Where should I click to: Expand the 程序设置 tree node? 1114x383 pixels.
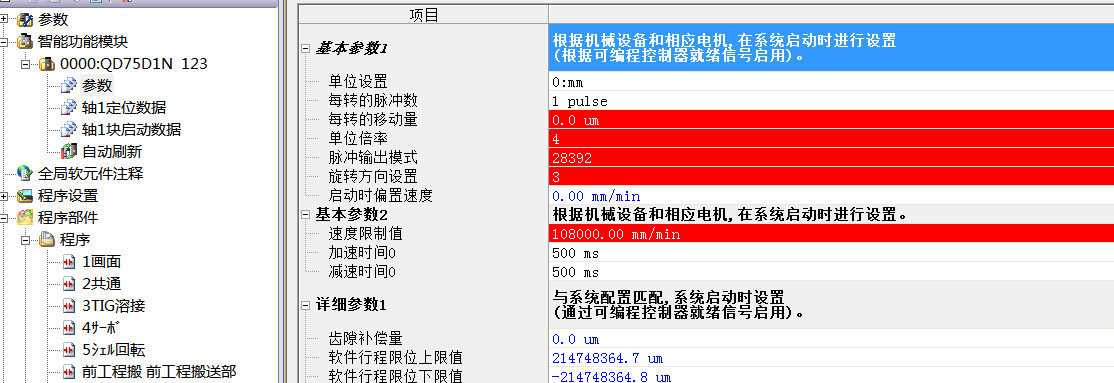point(4,195)
